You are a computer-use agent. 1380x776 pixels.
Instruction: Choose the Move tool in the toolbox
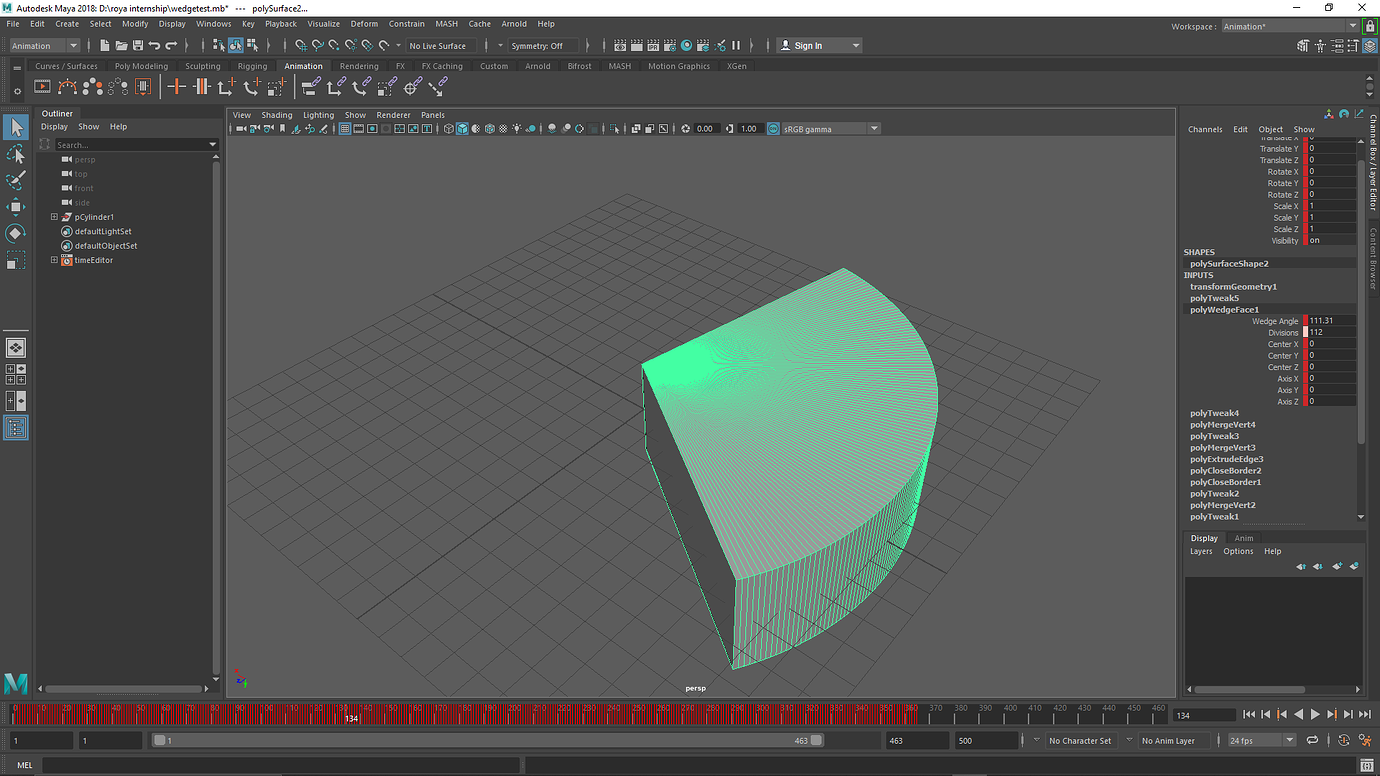tap(16, 207)
